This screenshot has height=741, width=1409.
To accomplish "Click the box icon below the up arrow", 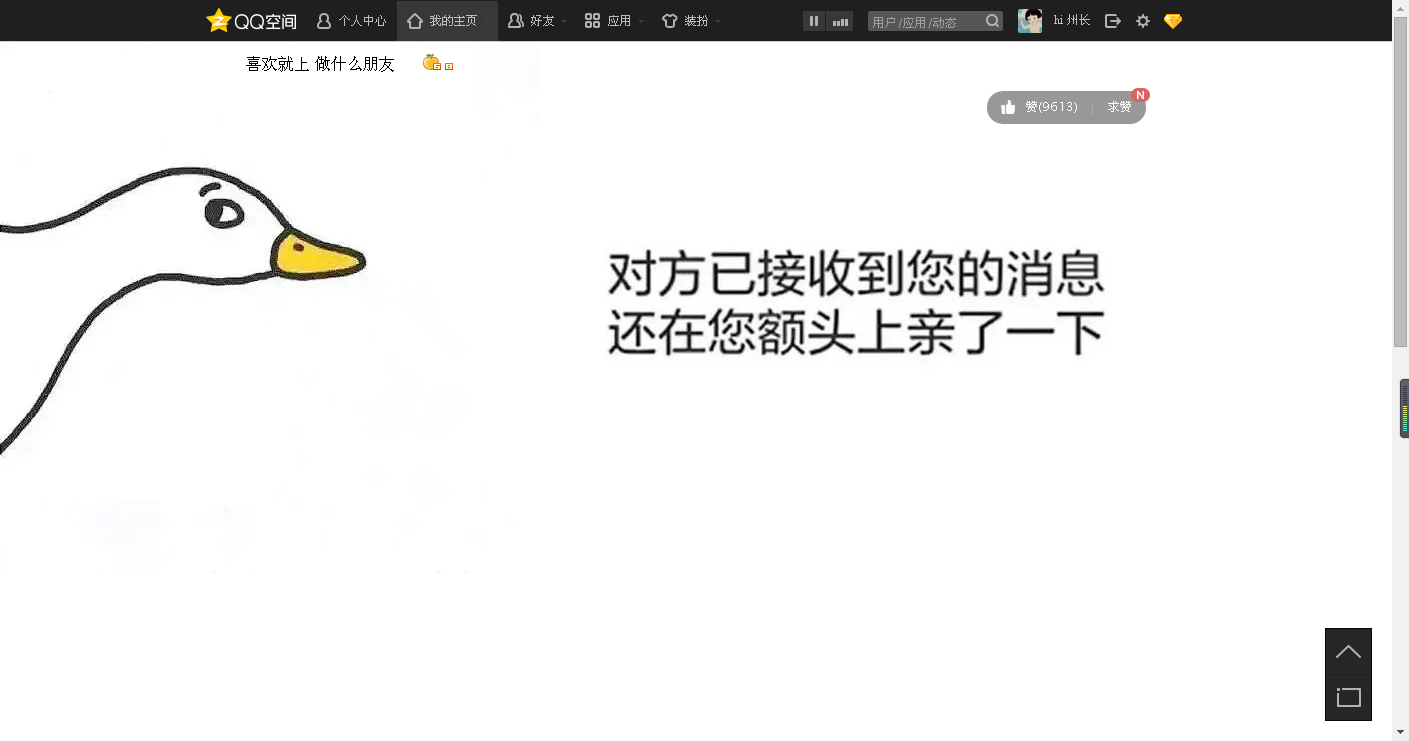I will pos(1348,697).
